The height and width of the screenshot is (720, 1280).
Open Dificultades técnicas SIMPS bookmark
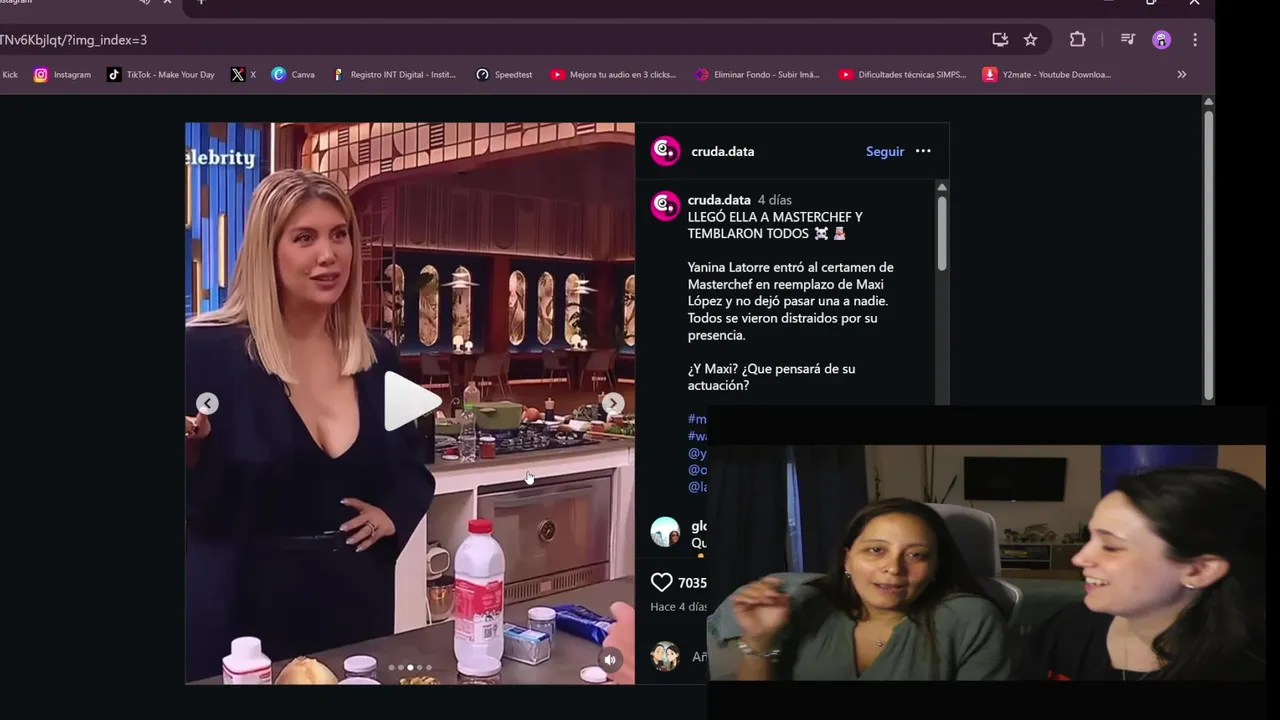tap(902, 74)
